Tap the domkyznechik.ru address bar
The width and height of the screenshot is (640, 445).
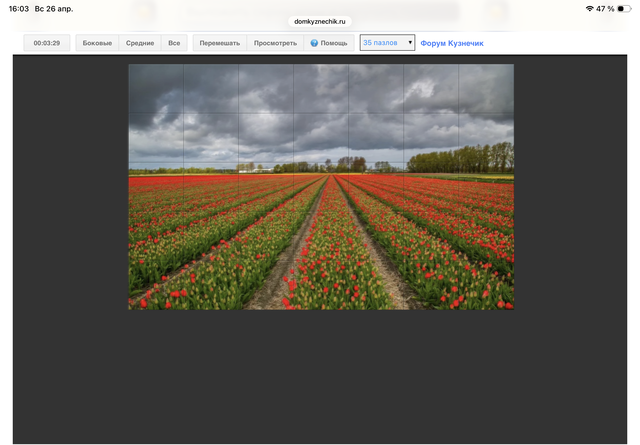320,21
